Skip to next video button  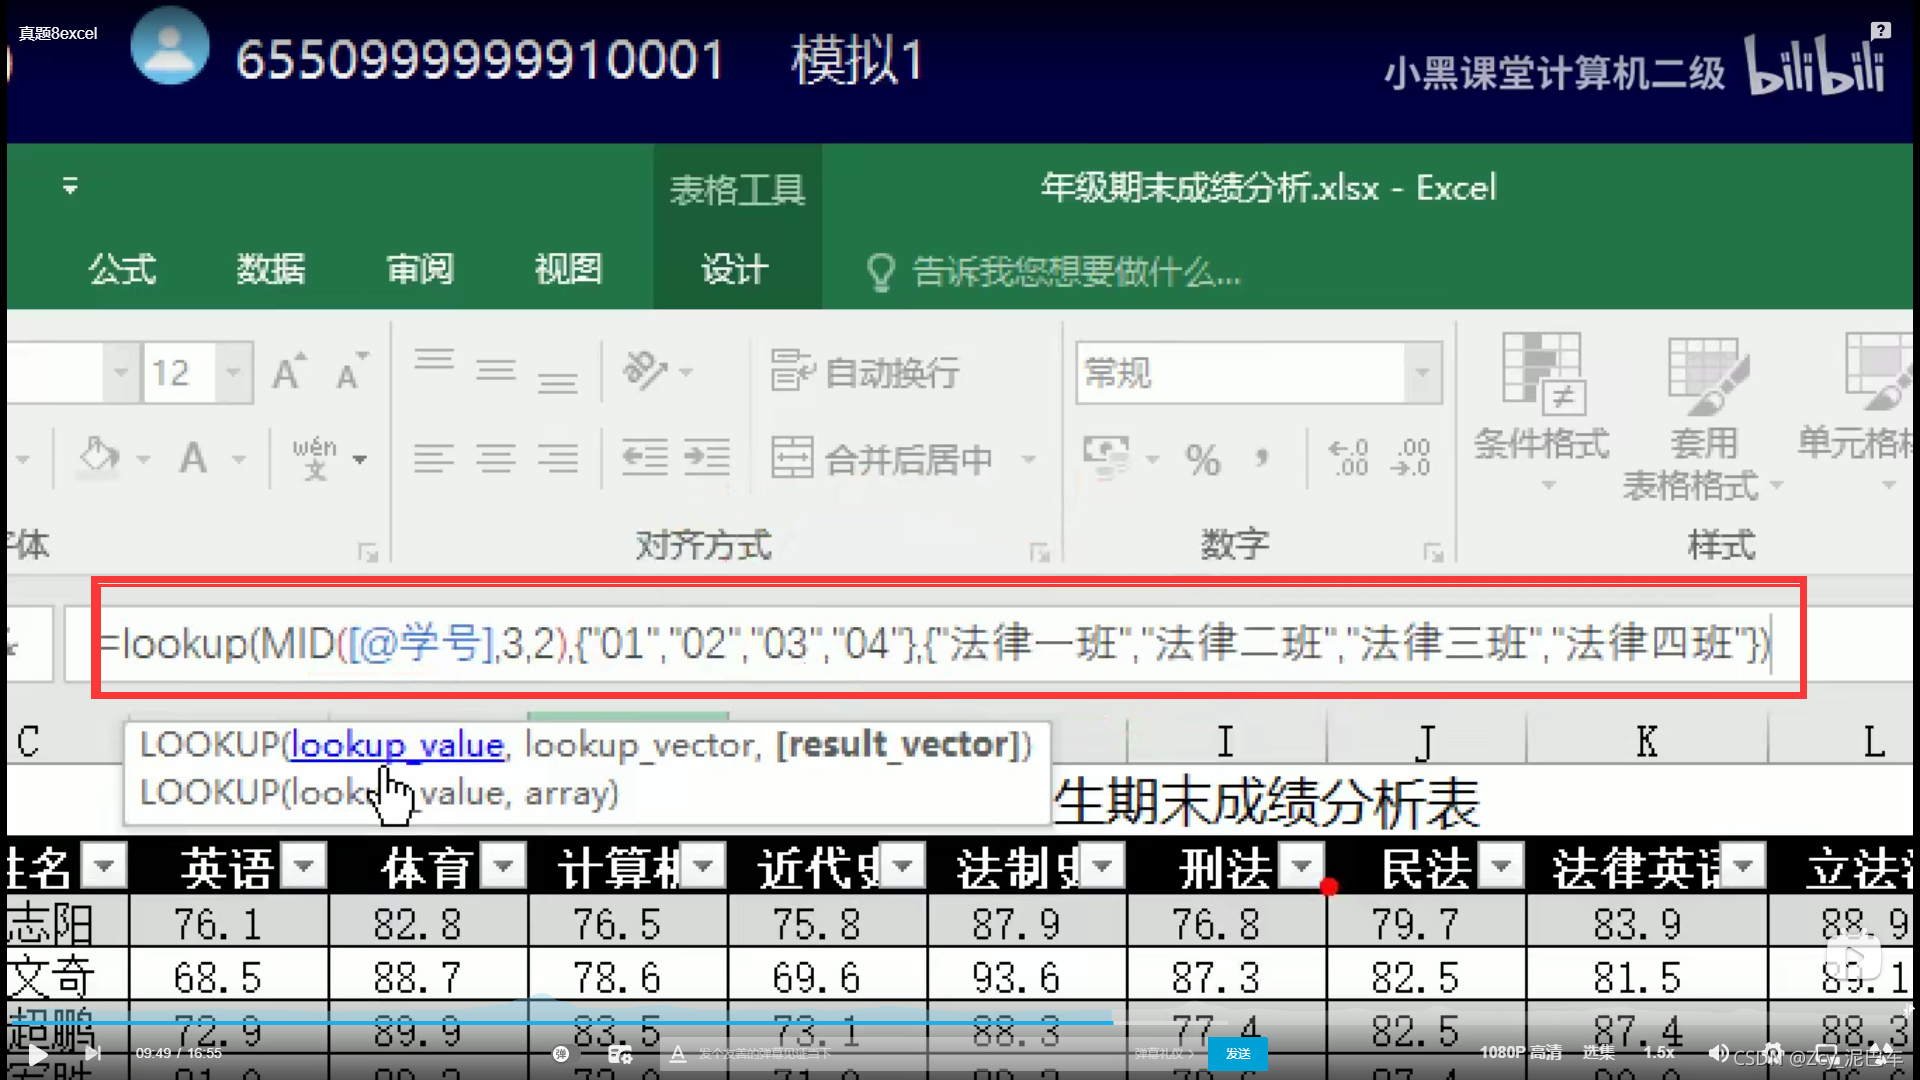click(92, 1053)
